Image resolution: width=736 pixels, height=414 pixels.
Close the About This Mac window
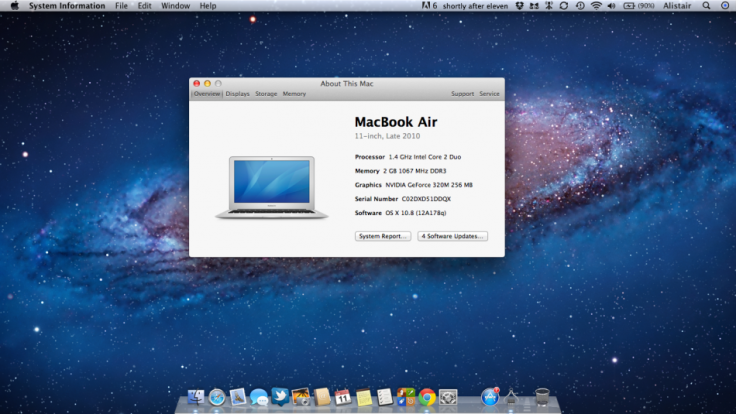197,84
